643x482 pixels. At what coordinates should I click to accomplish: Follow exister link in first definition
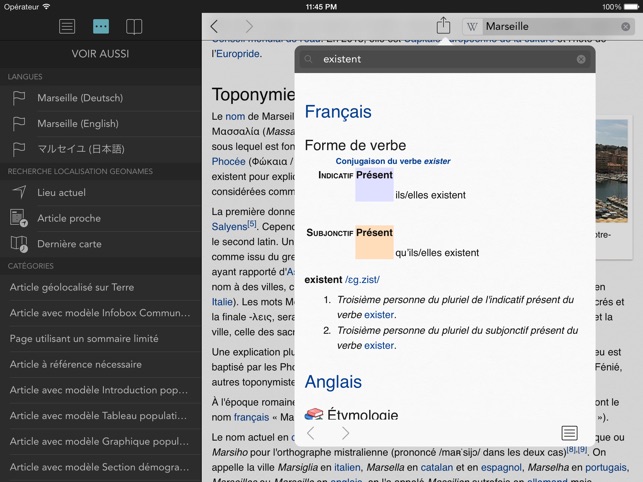pos(379,315)
